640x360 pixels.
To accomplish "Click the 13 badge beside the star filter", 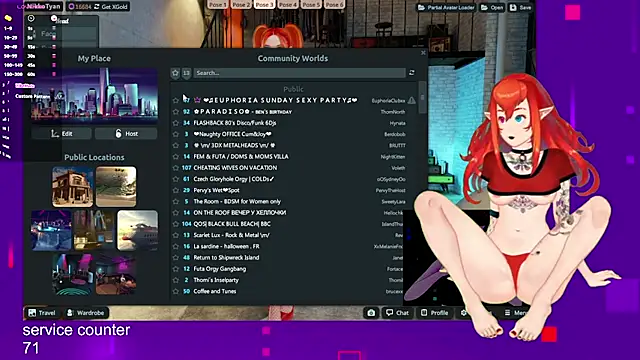I will (186, 73).
